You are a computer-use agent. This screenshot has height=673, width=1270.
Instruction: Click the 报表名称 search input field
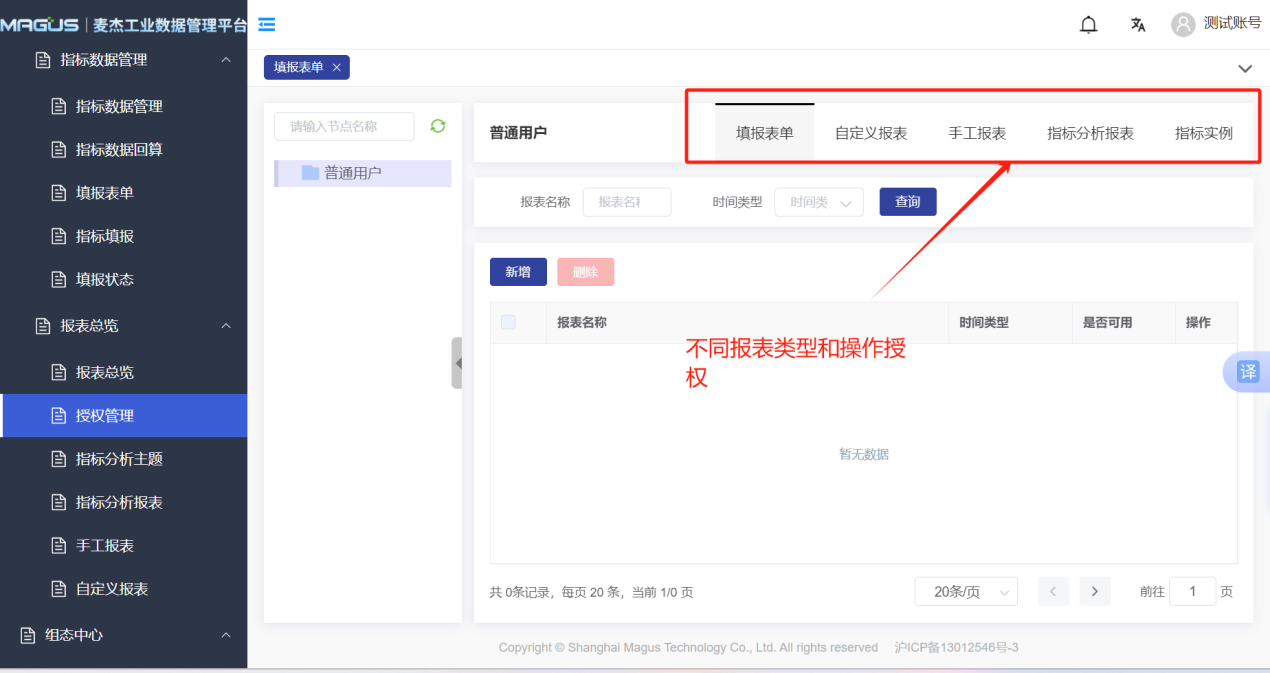pyautogui.click(x=626, y=202)
